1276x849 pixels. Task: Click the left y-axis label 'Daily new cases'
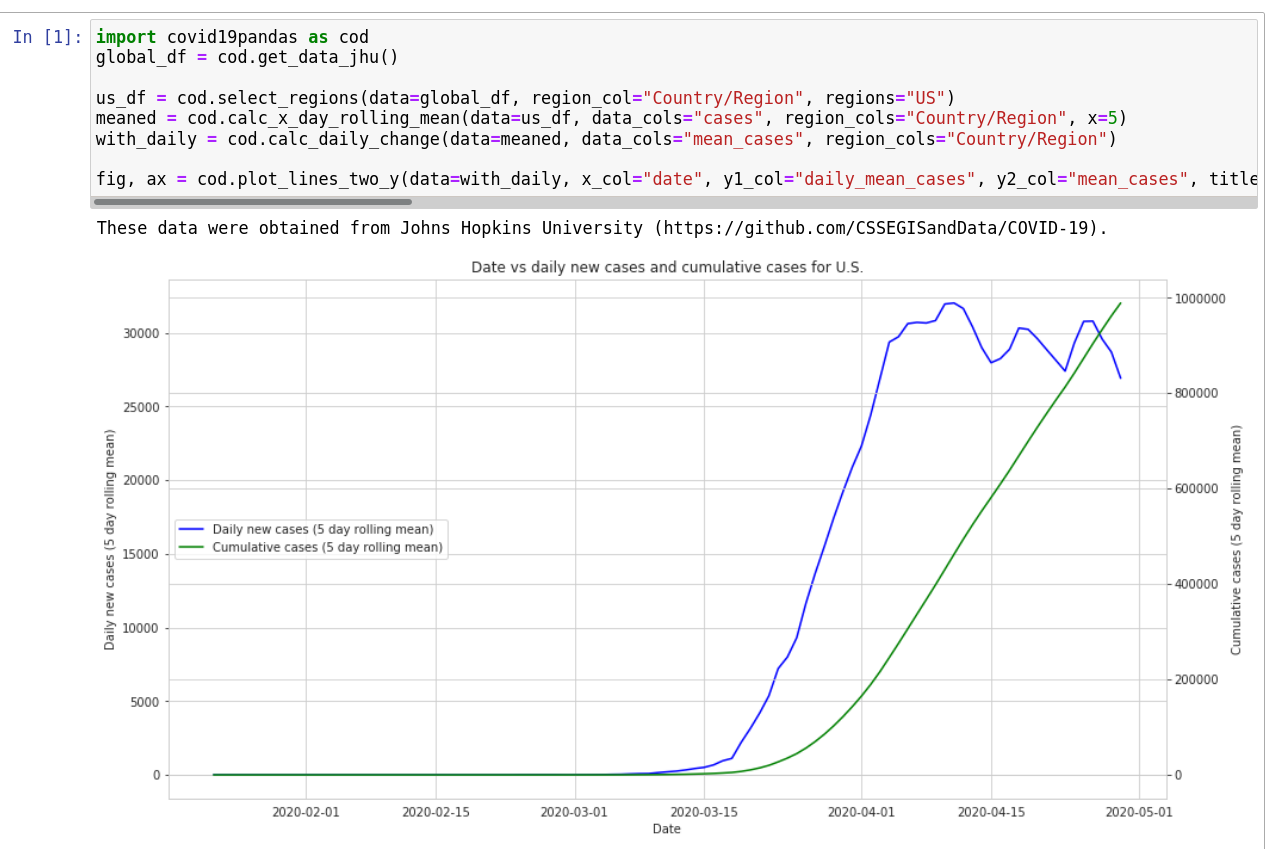point(110,539)
